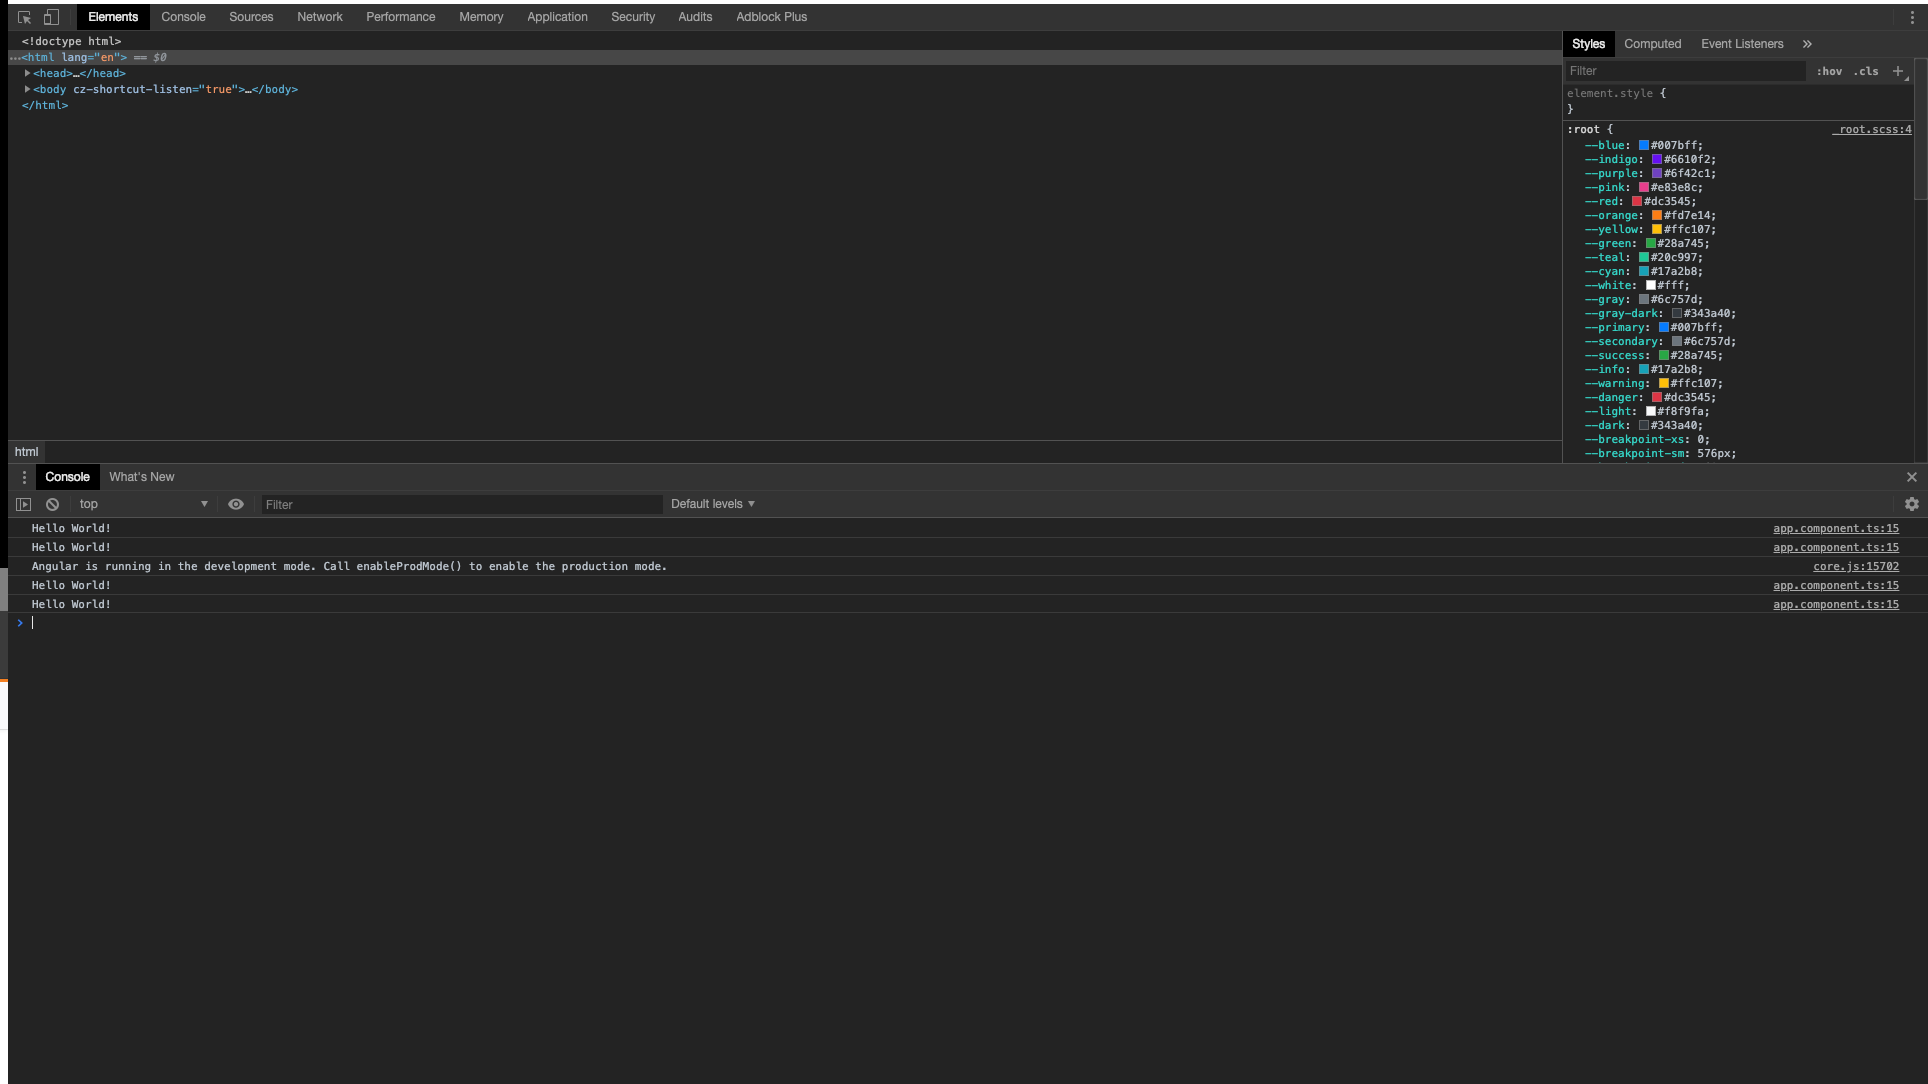
Task: Click the Network panel tab
Action: [318, 16]
